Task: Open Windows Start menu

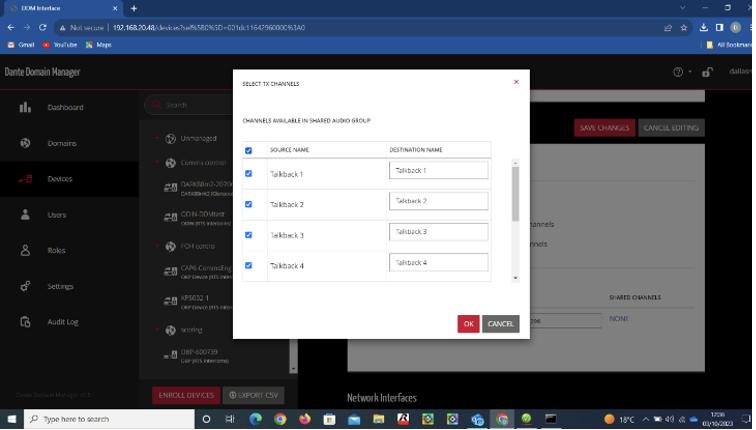Action: 12,419
